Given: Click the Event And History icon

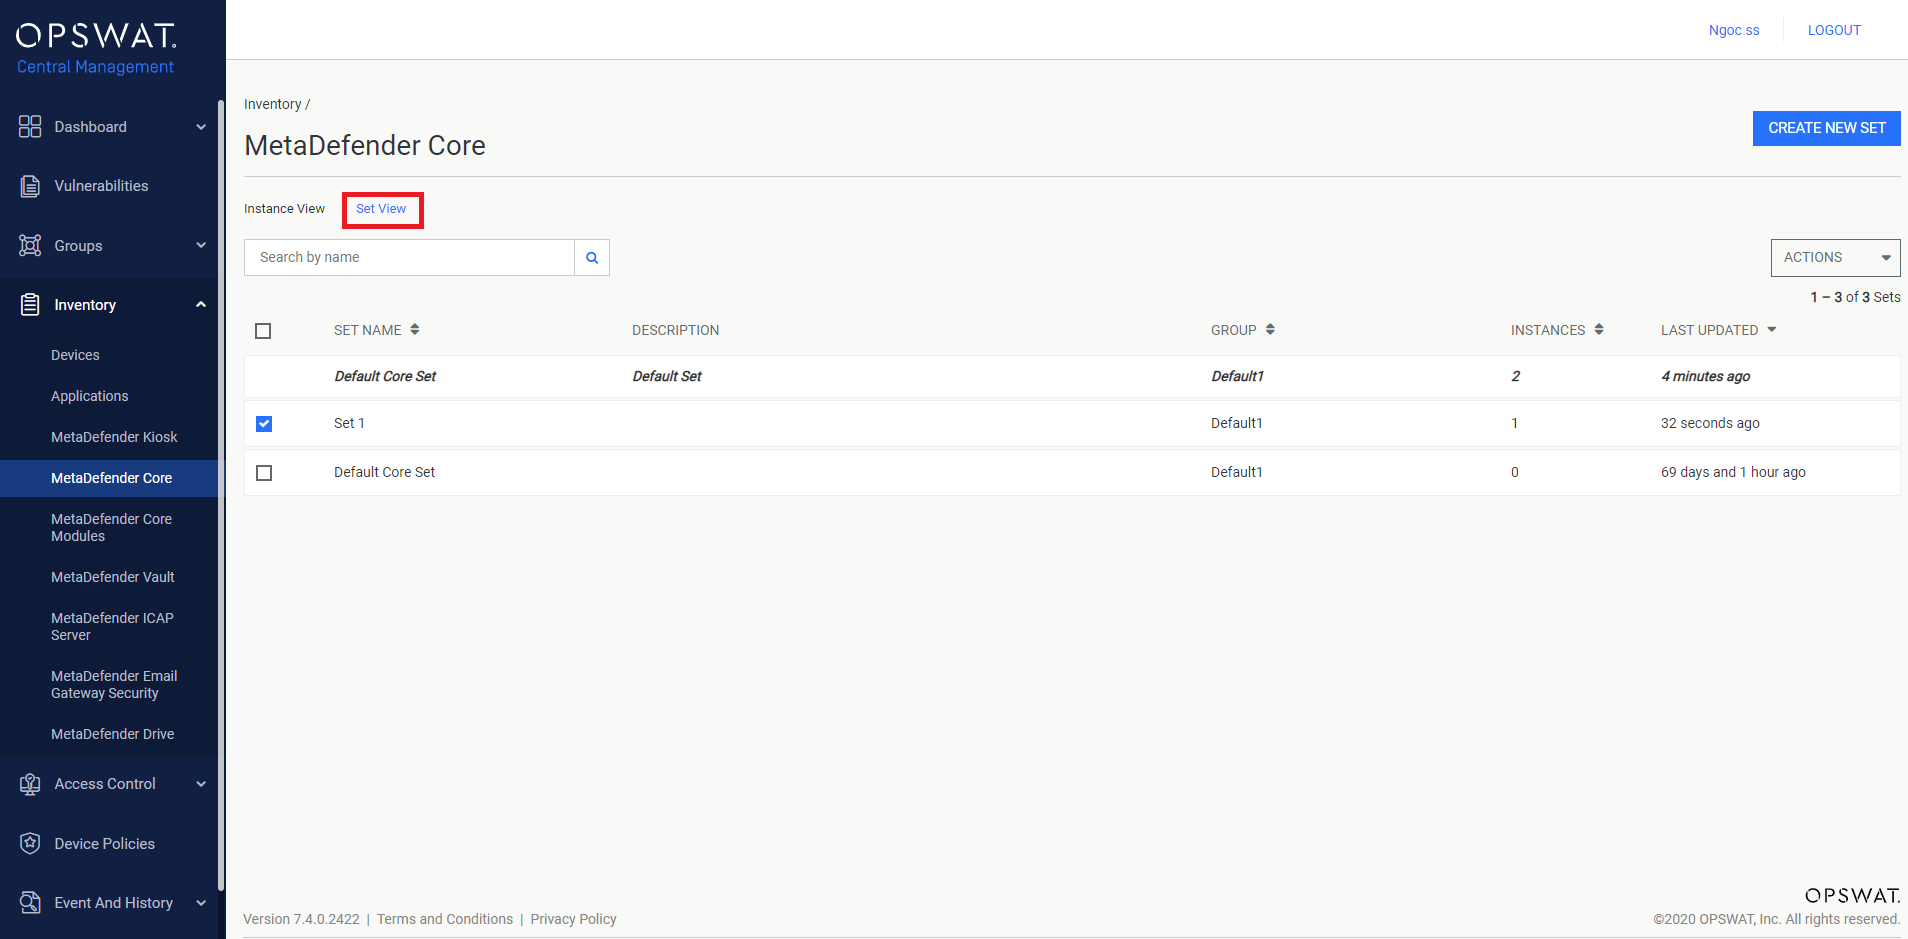Looking at the screenshot, I should (x=30, y=903).
